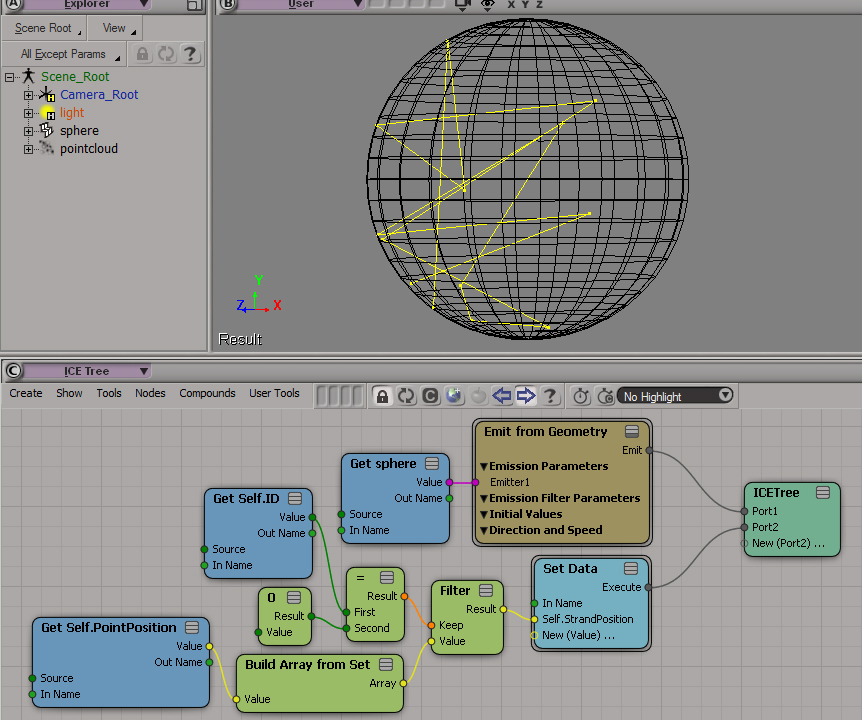The width and height of the screenshot is (862, 720).
Task: Click the Scene Root button
Action: tap(44, 28)
